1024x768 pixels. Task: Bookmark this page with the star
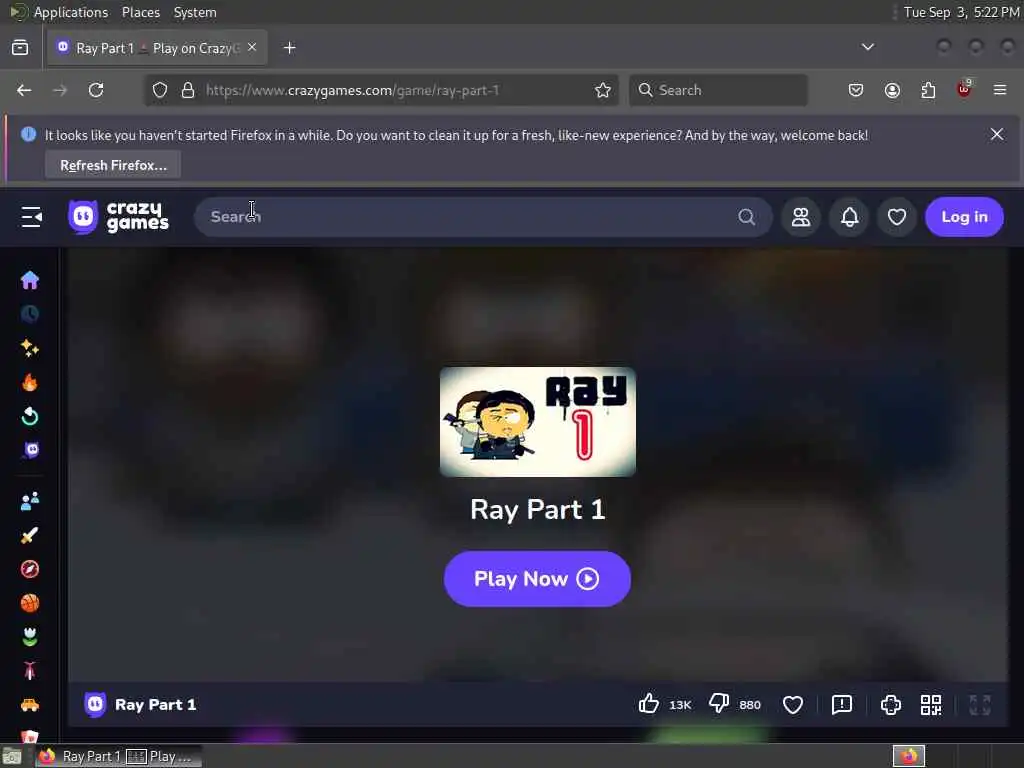[603, 90]
